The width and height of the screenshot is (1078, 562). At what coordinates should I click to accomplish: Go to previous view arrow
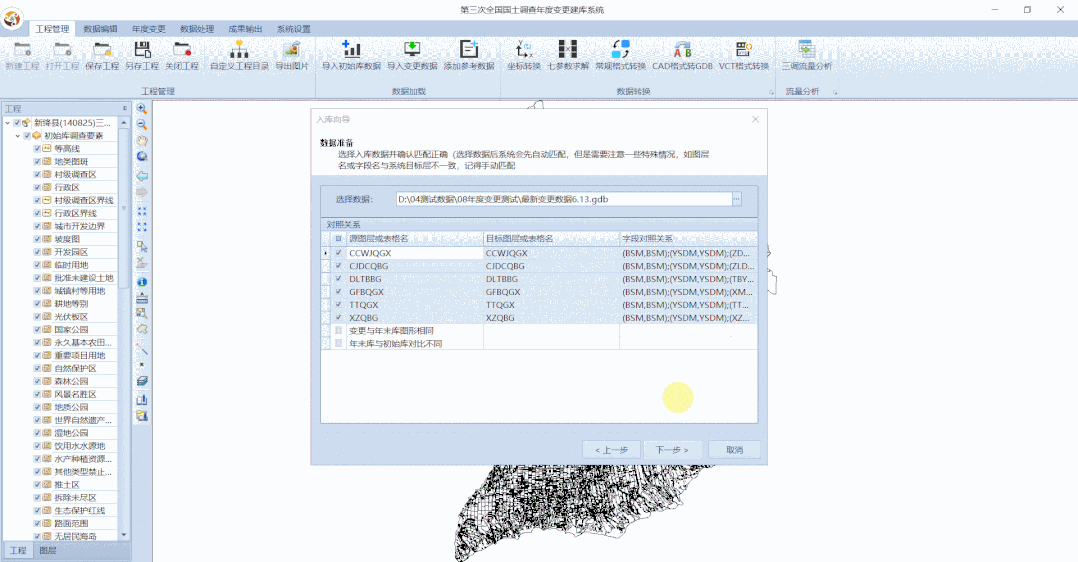142,175
